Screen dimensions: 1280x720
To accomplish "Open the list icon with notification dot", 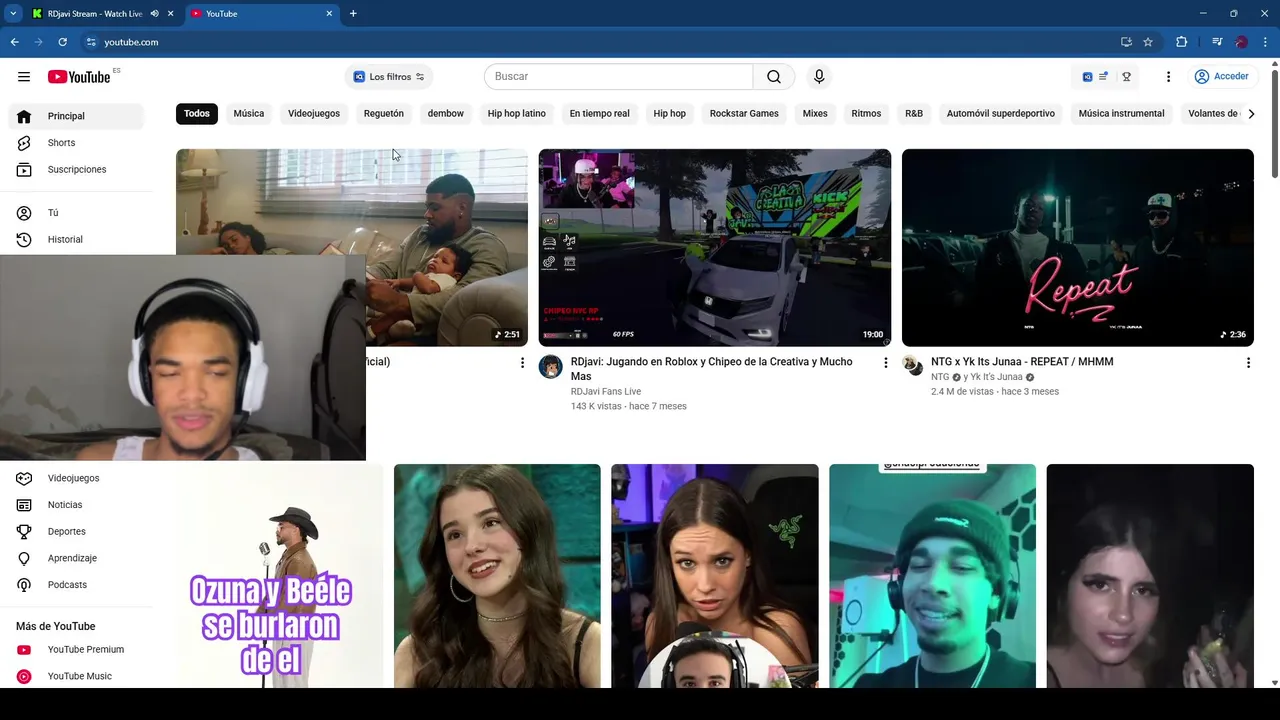I will pyautogui.click(x=1104, y=77).
